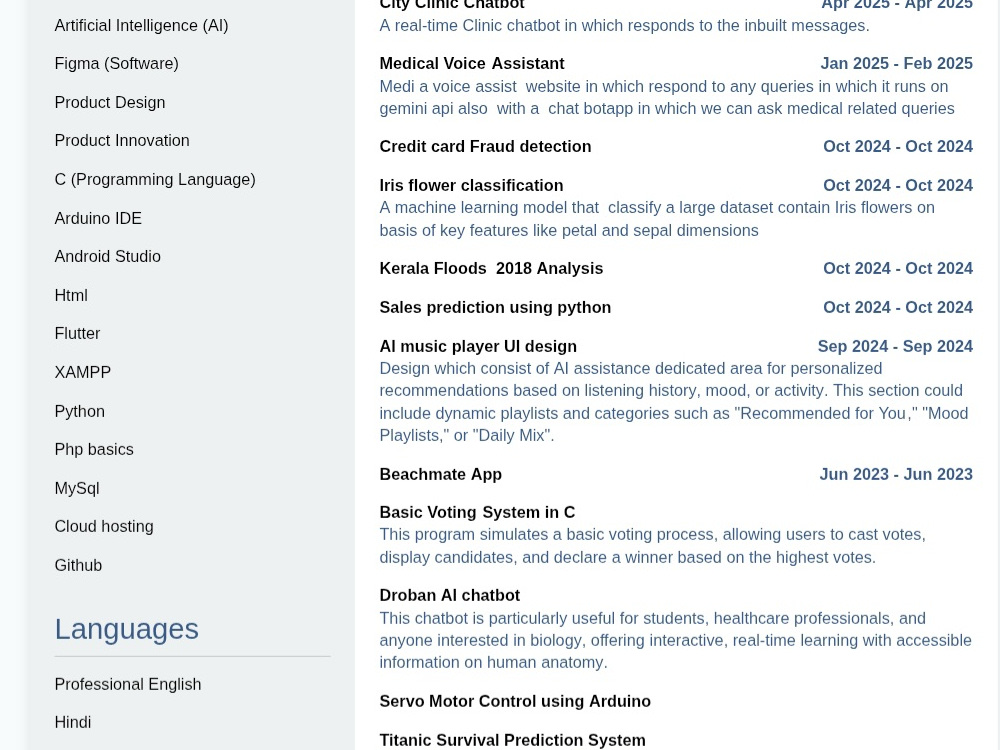Select the Kerala Floods 2018 Analysis date range
The height and width of the screenshot is (750, 1000).
click(x=898, y=268)
